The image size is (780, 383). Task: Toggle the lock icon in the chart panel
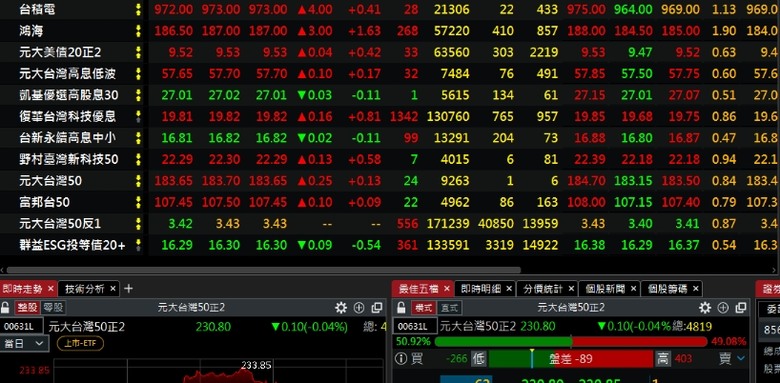pyautogui.click(x=5, y=308)
